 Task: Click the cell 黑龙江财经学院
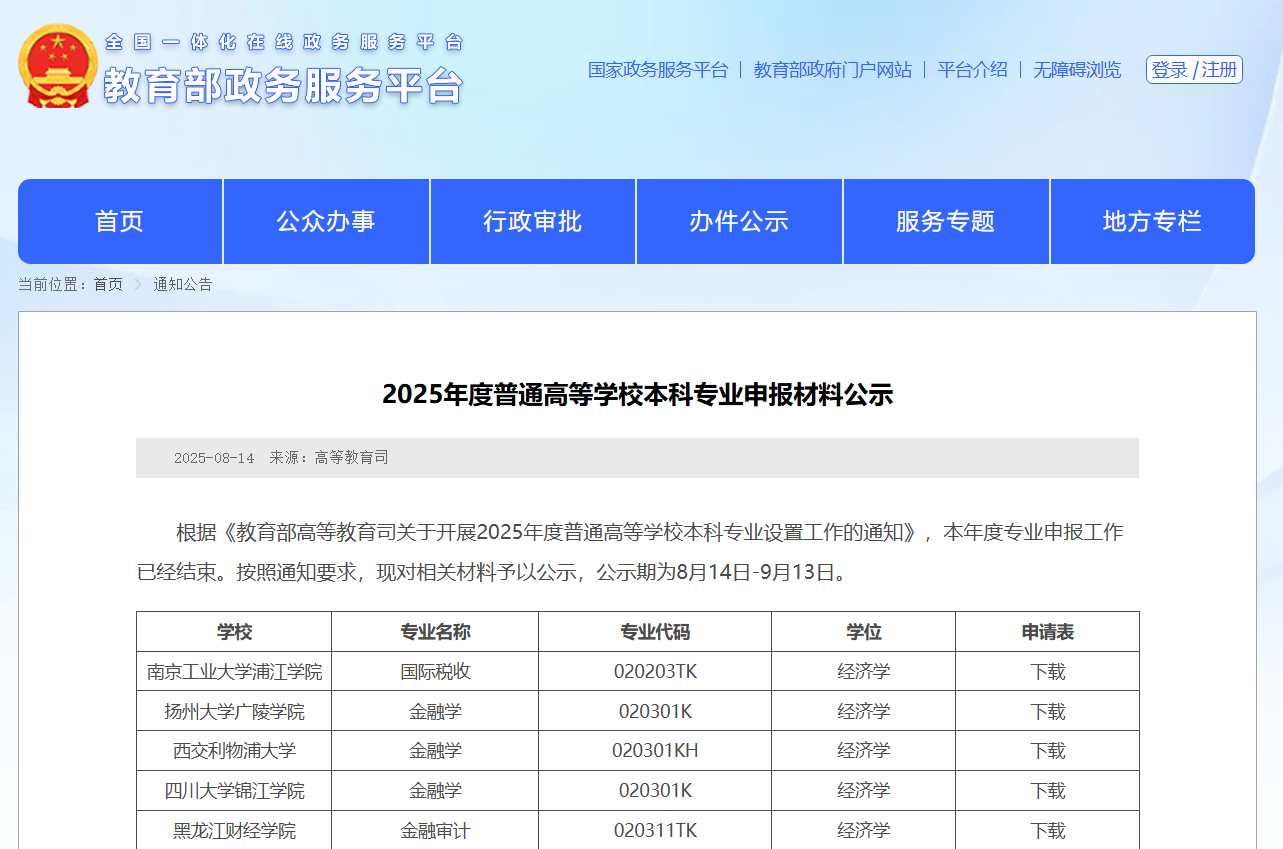[234, 831]
